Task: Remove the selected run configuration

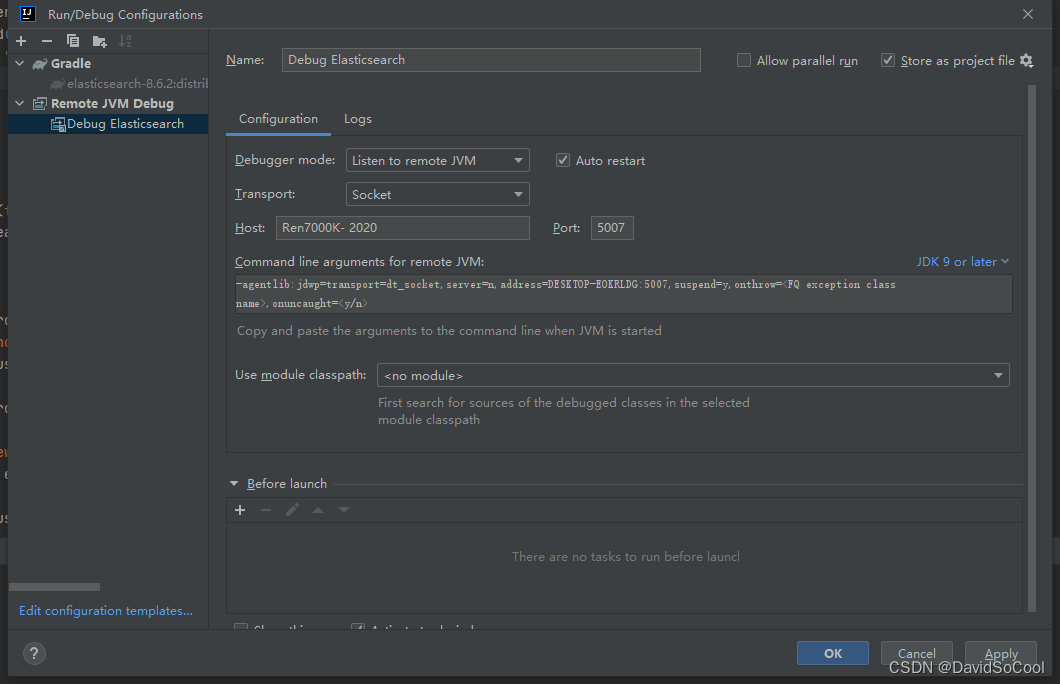Action: pos(46,41)
